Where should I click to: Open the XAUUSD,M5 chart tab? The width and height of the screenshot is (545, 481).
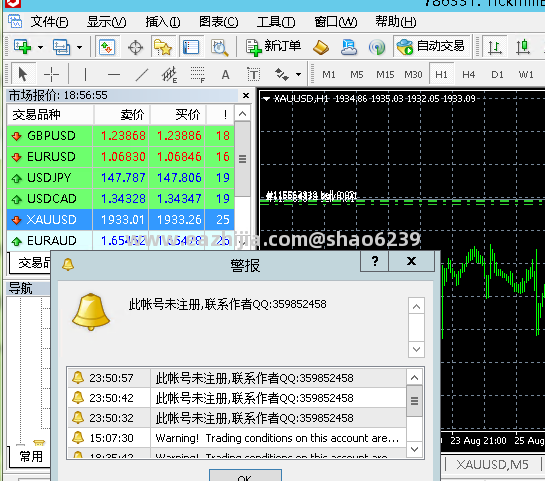pyautogui.click(x=492, y=465)
